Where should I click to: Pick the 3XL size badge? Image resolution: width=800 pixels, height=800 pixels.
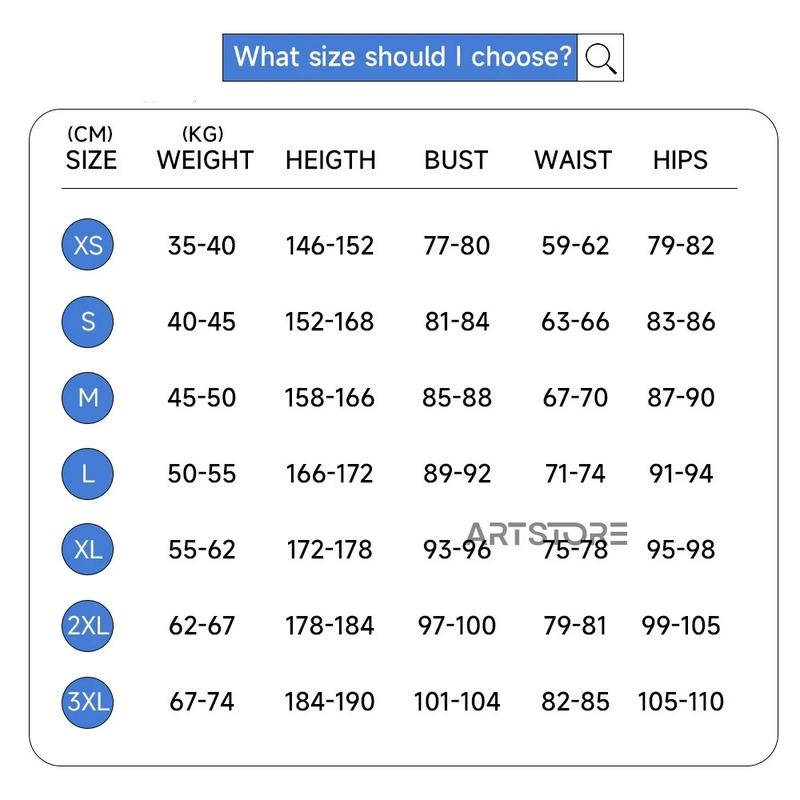87,702
